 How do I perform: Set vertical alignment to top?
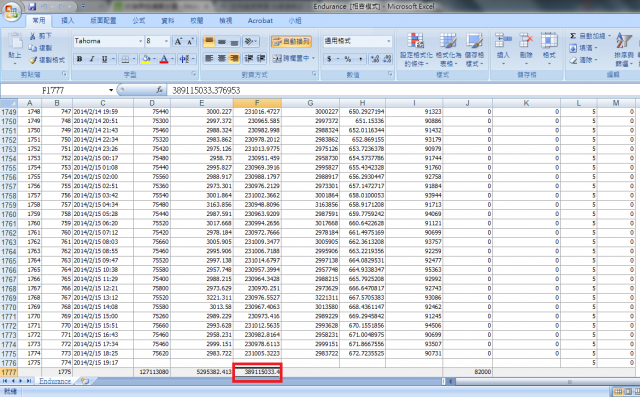click(x=209, y=41)
